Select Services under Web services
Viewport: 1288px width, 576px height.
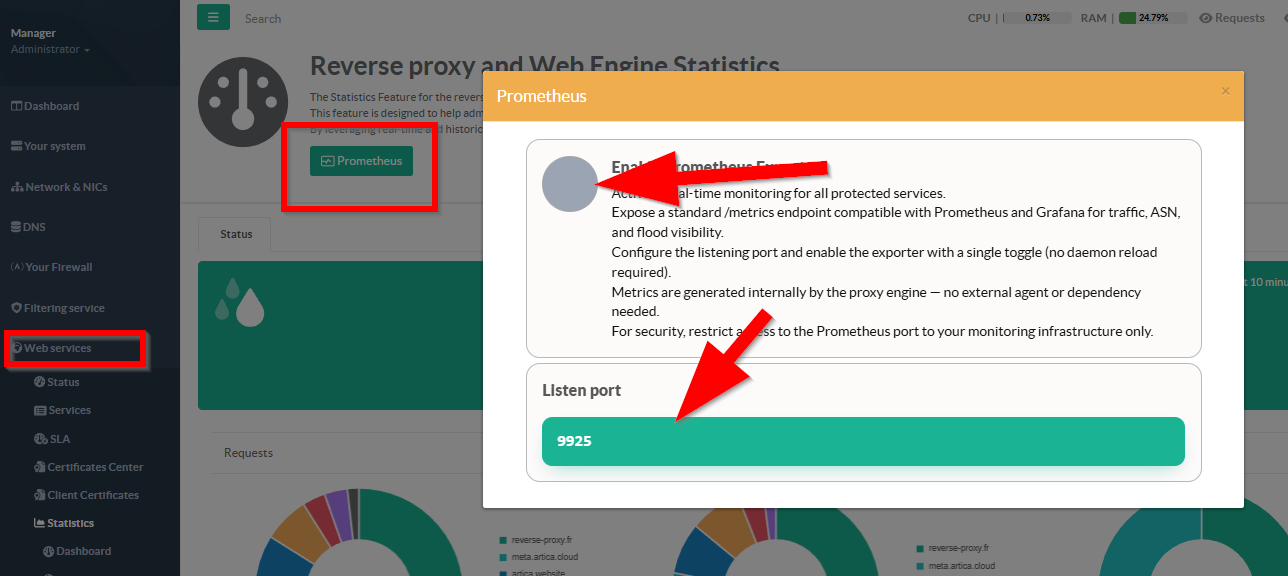click(69, 410)
